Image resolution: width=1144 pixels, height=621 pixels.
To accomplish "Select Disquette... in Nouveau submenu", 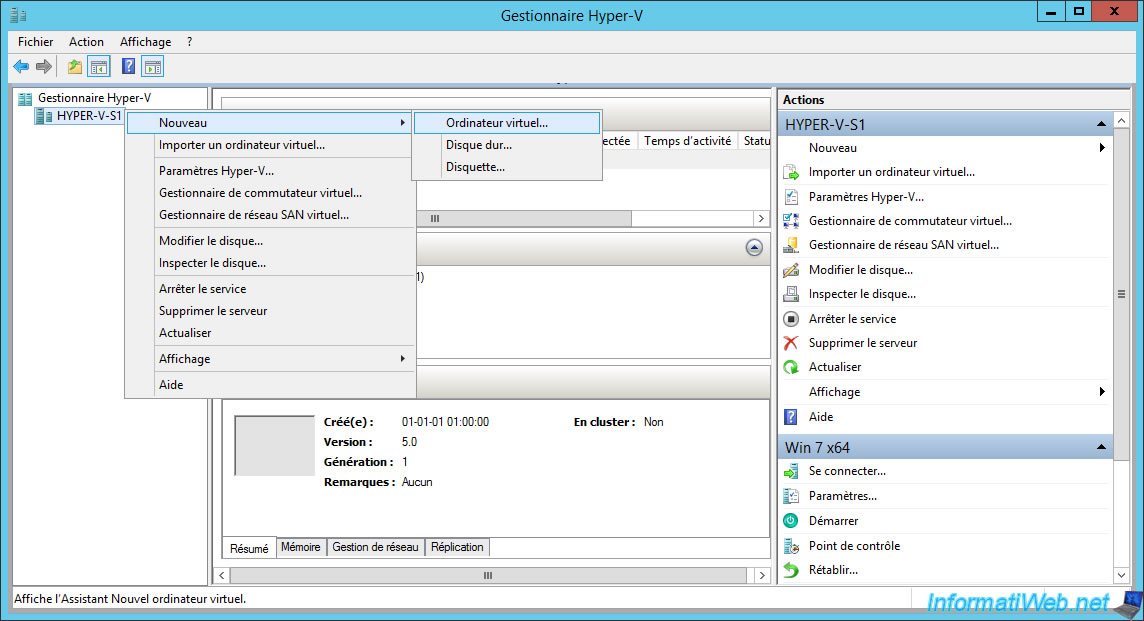I will point(507,167).
